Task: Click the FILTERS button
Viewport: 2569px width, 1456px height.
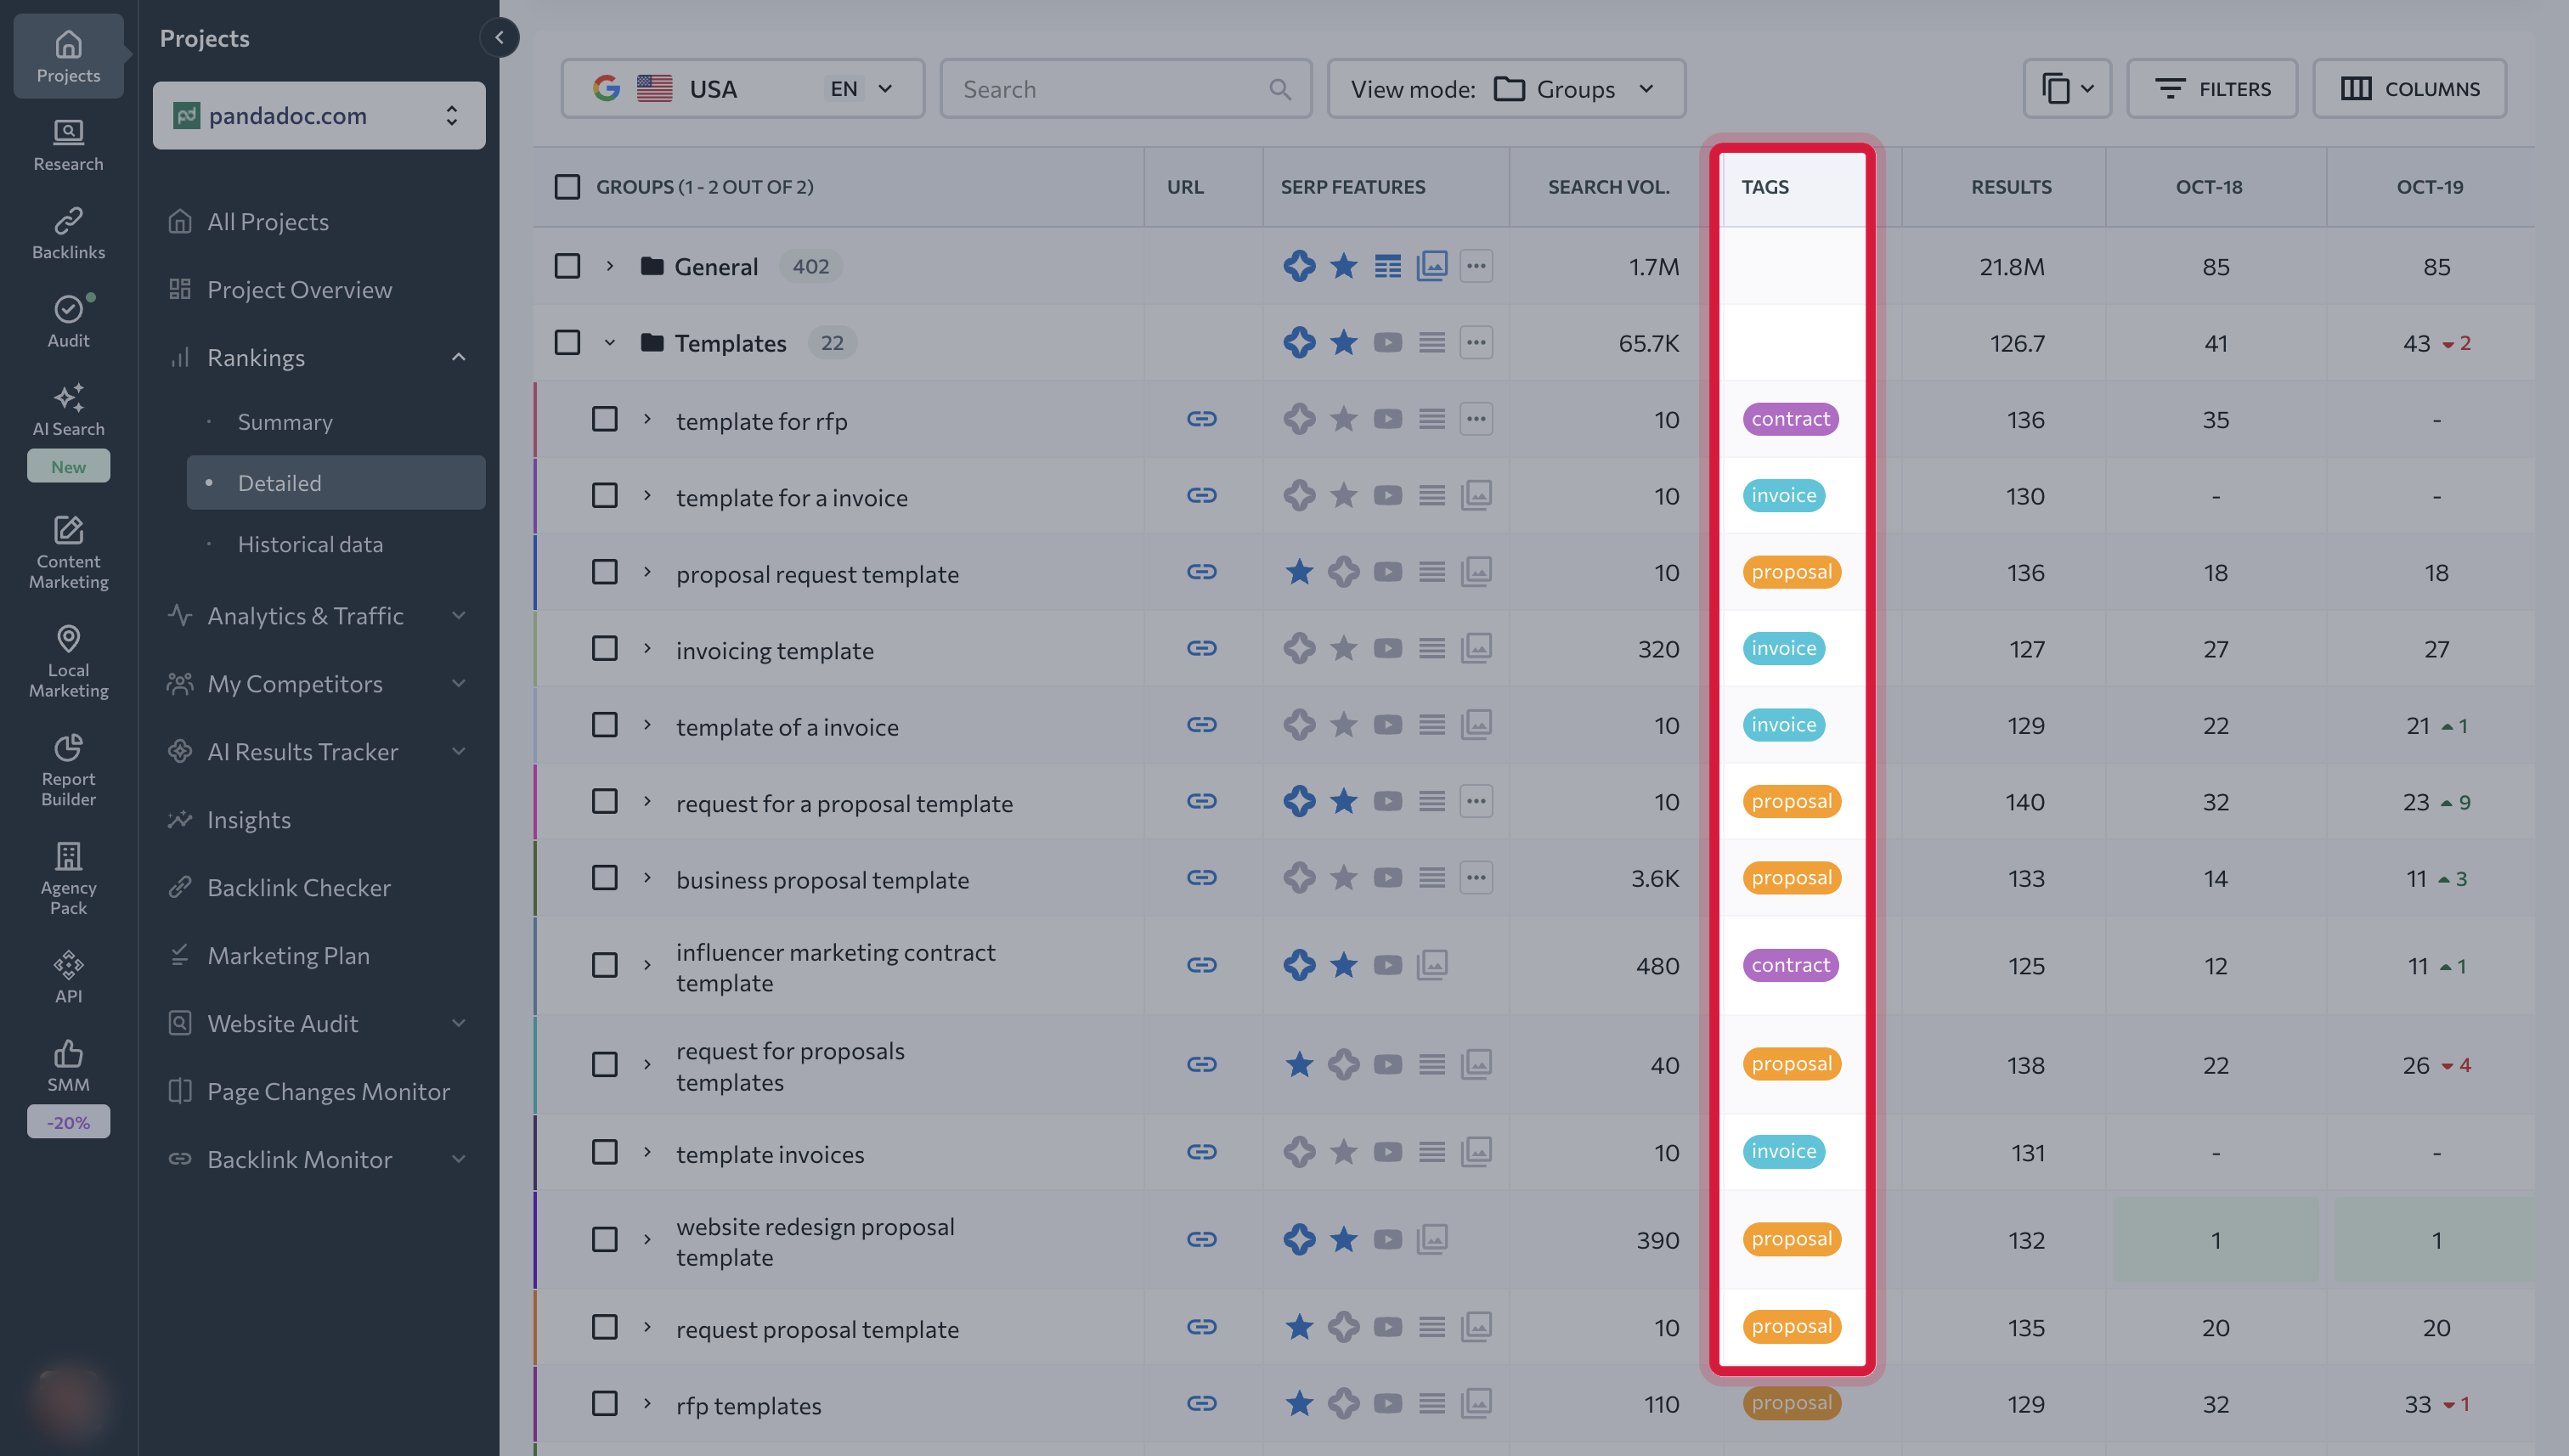Action: tap(2212, 89)
